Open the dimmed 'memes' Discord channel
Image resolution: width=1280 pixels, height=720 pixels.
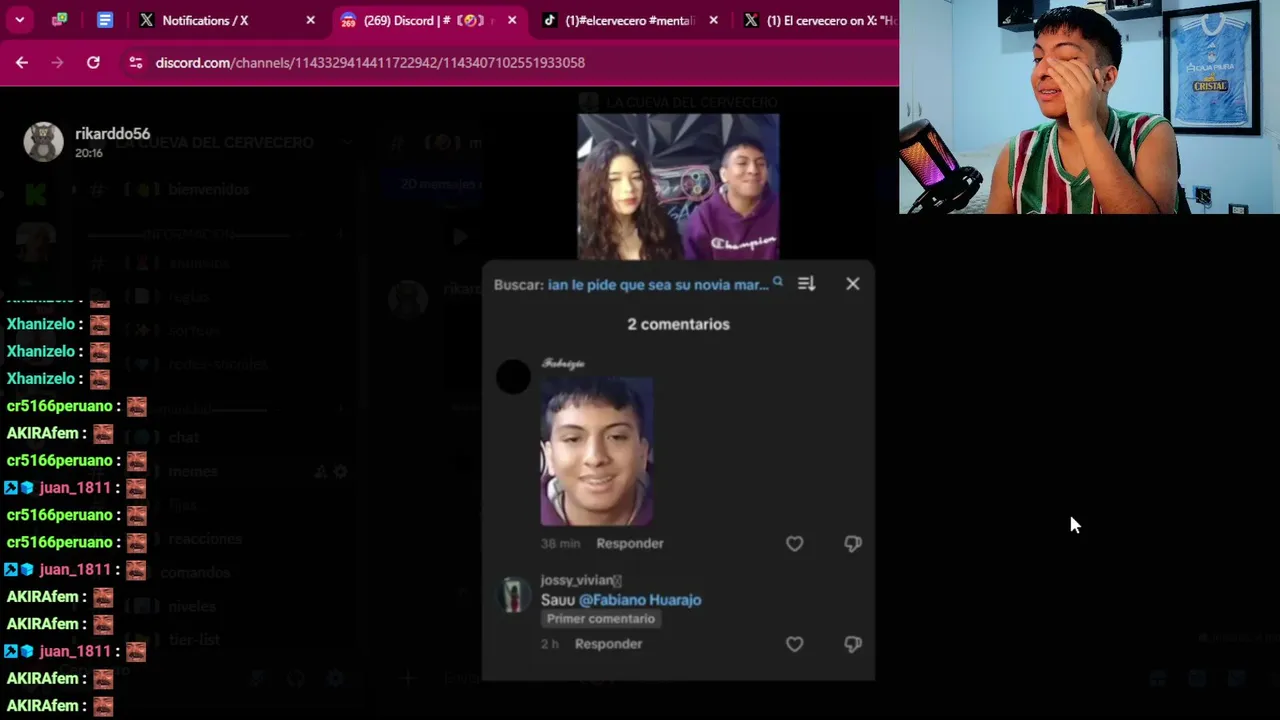(193, 471)
